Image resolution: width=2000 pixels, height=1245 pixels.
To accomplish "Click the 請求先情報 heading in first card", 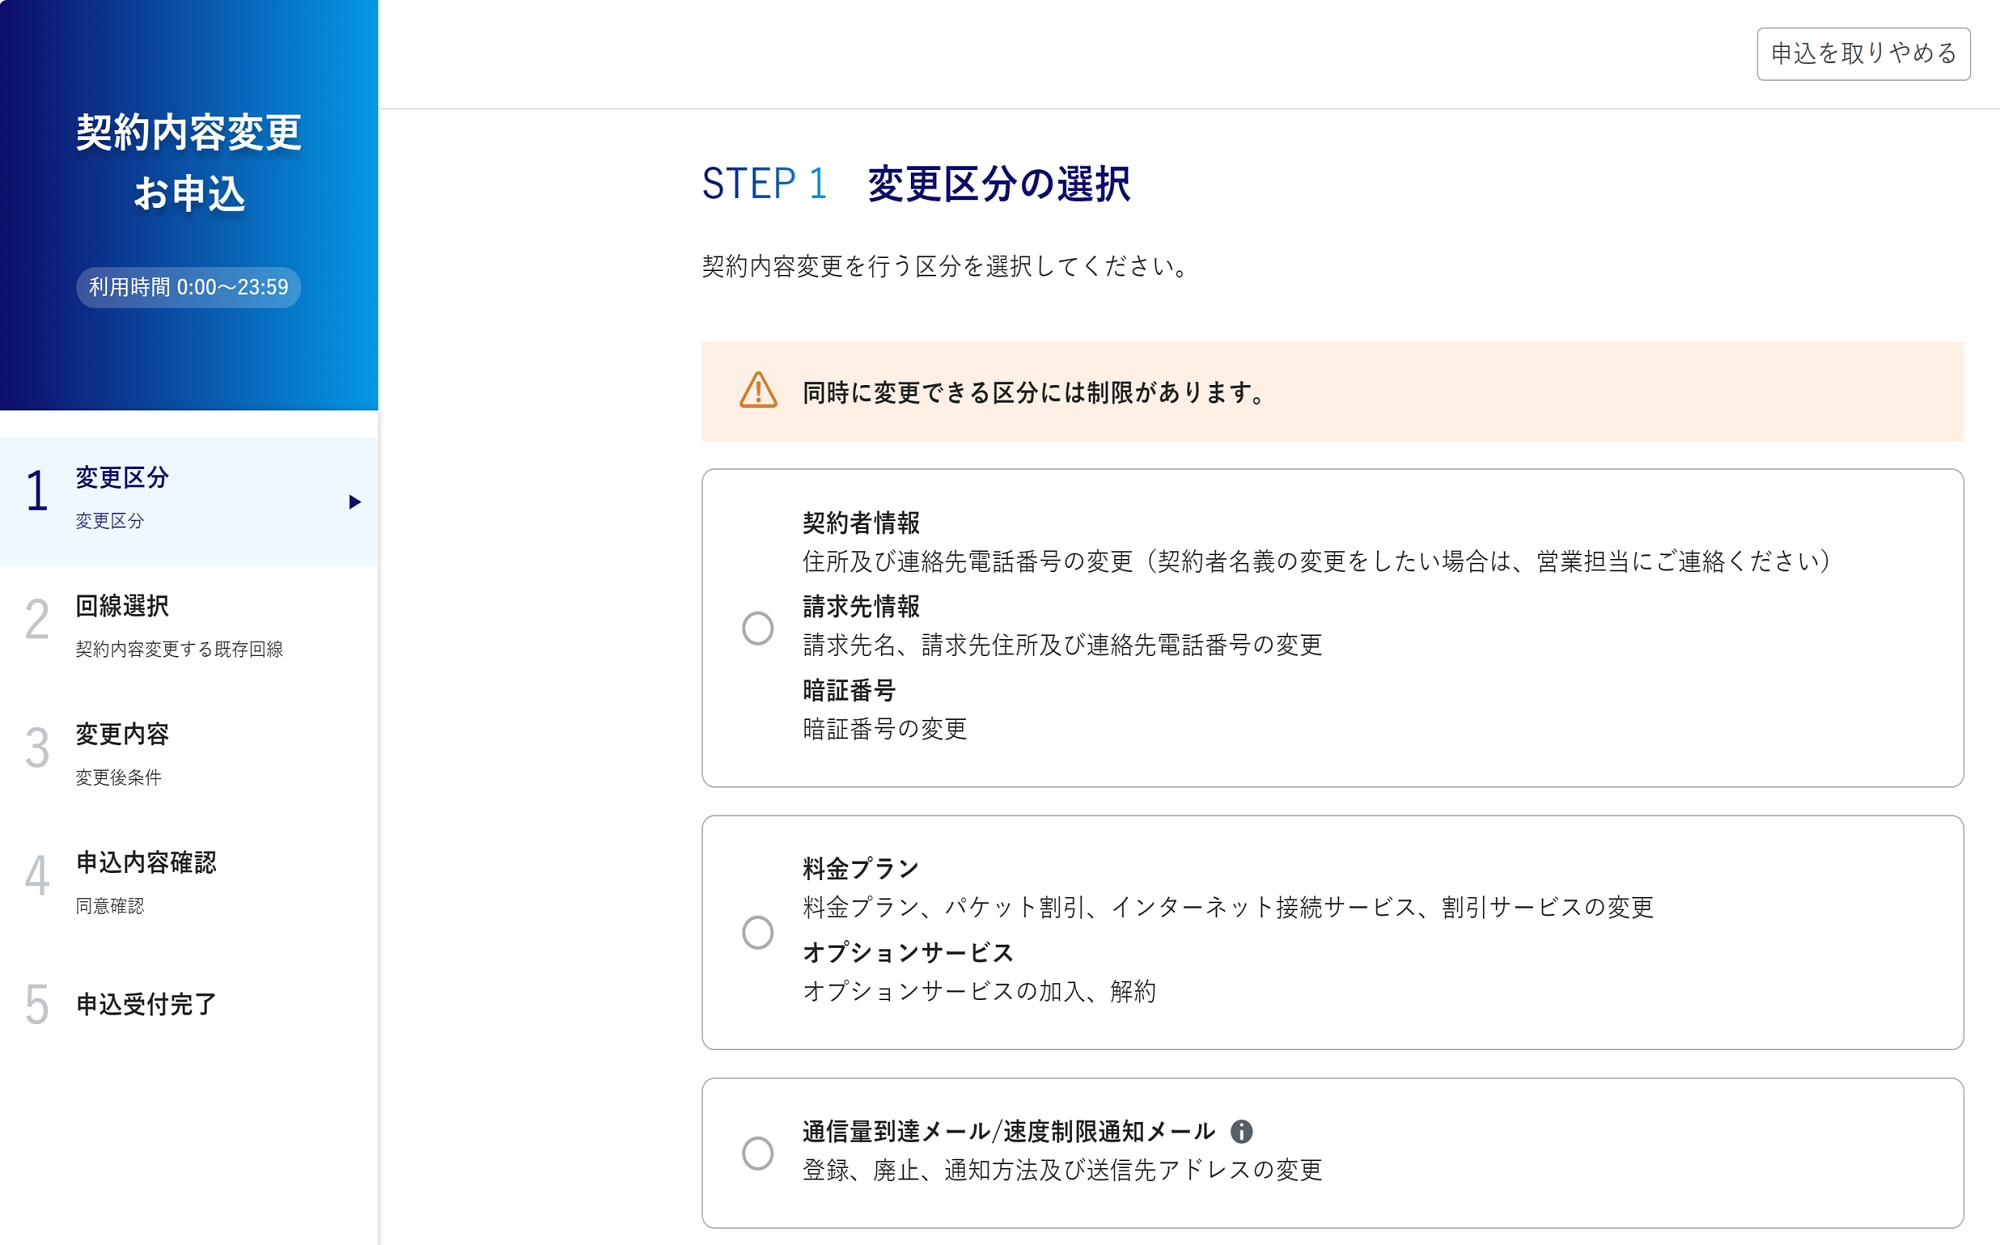I will pyautogui.click(x=861, y=606).
